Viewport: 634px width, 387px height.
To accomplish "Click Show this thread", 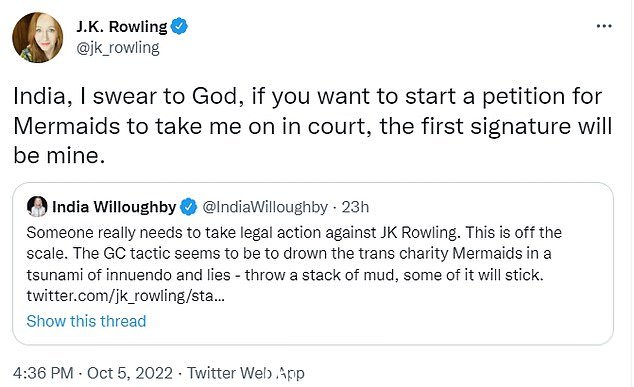I will coord(86,321).
